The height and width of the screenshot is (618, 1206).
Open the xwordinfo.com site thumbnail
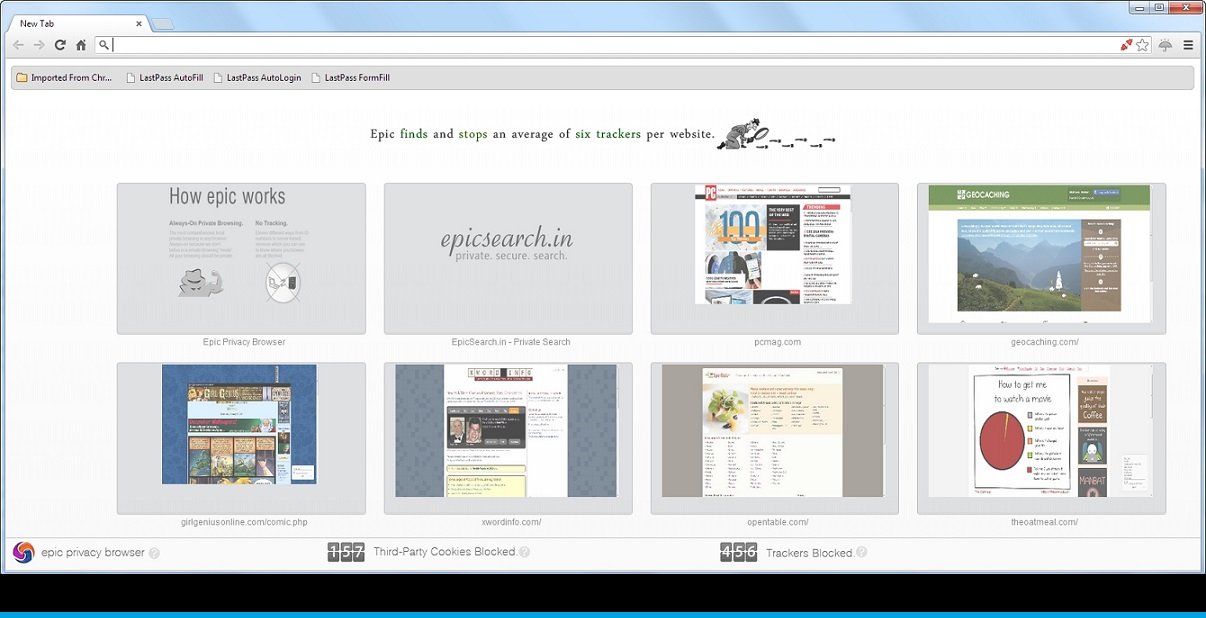pos(508,438)
